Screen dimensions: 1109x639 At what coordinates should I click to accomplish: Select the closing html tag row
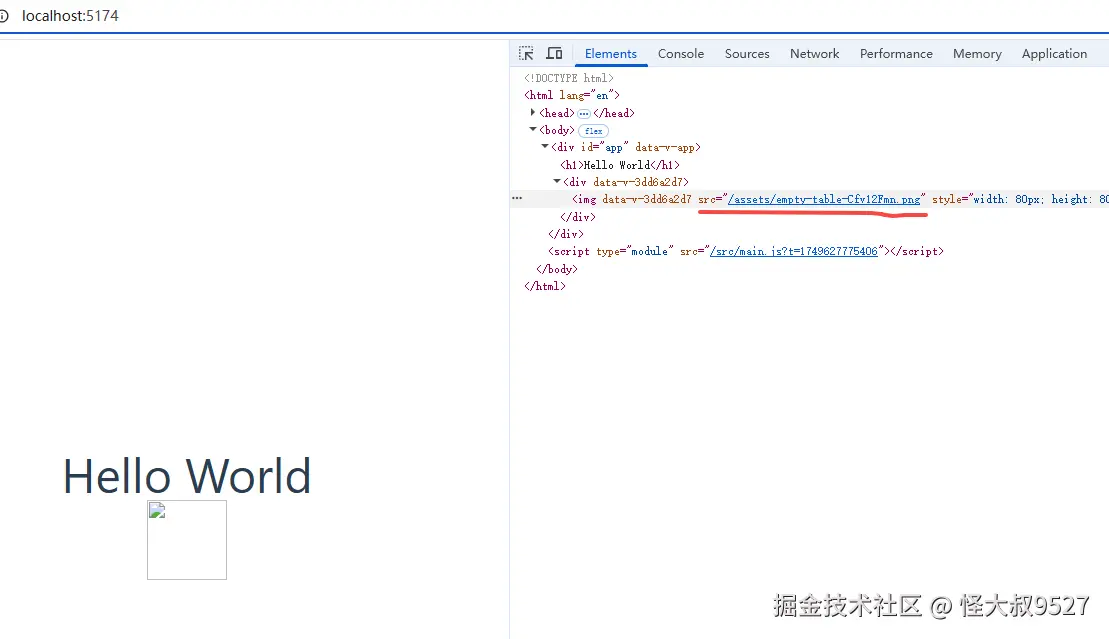[x=545, y=286]
